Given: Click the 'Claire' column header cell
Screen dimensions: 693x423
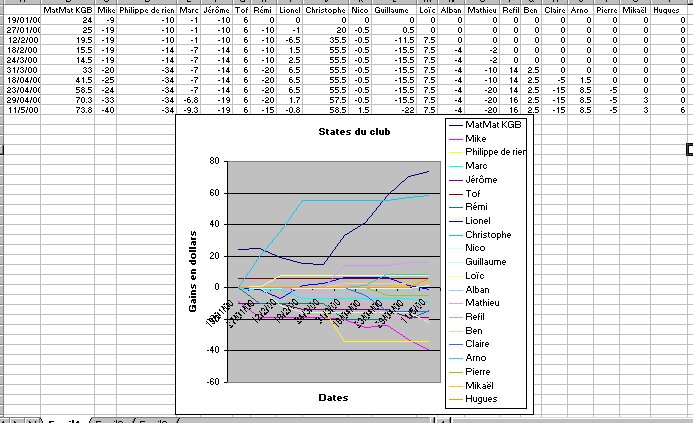Looking at the screenshot, I should click(554, 10).
